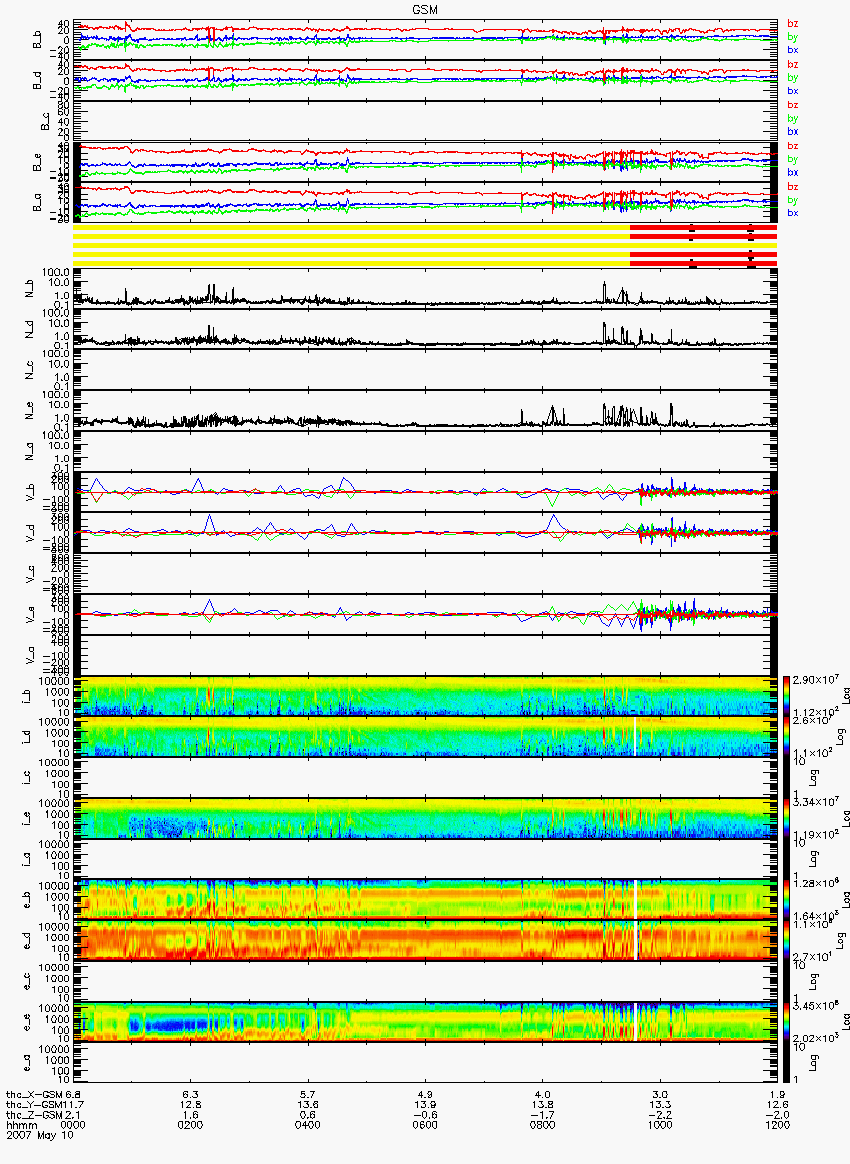Click the i_b spectrogram color bar
The image size is (850, 1164).
point(786,696)
